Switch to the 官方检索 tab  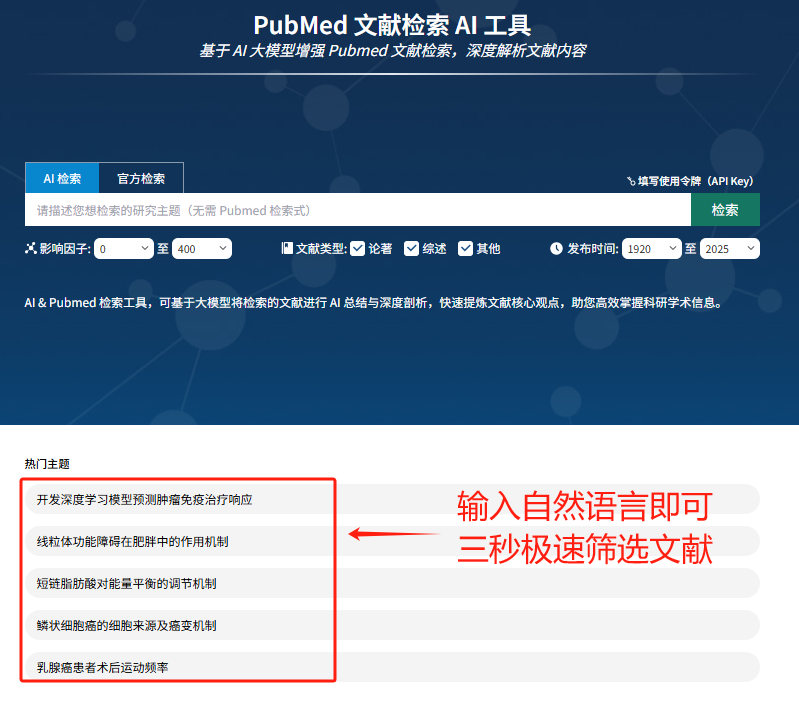point(141,178)
